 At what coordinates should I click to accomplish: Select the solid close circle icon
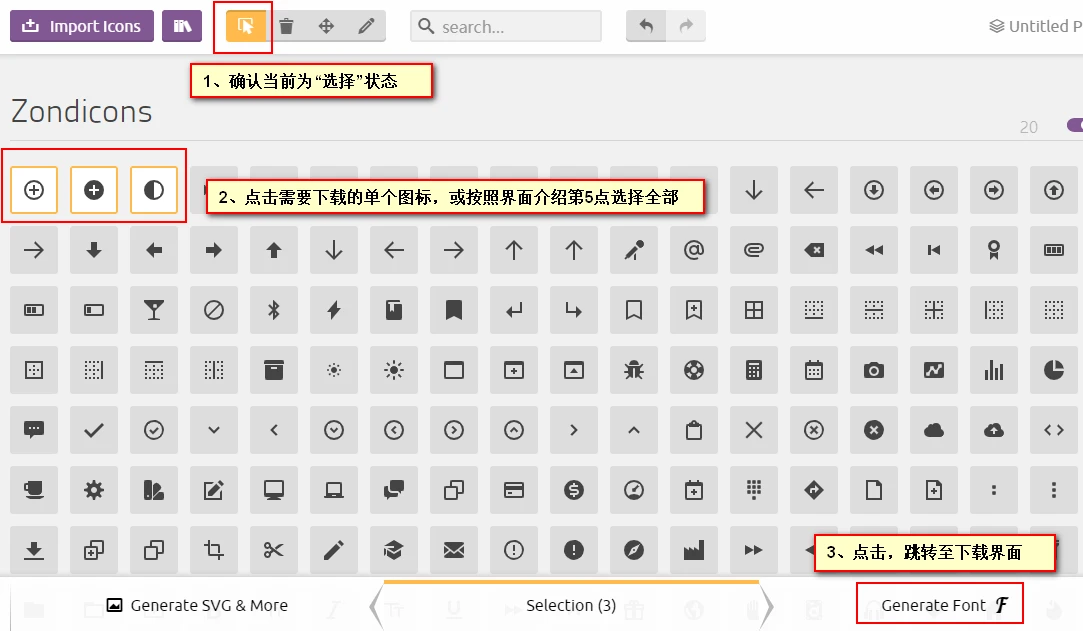pos(874,430)
